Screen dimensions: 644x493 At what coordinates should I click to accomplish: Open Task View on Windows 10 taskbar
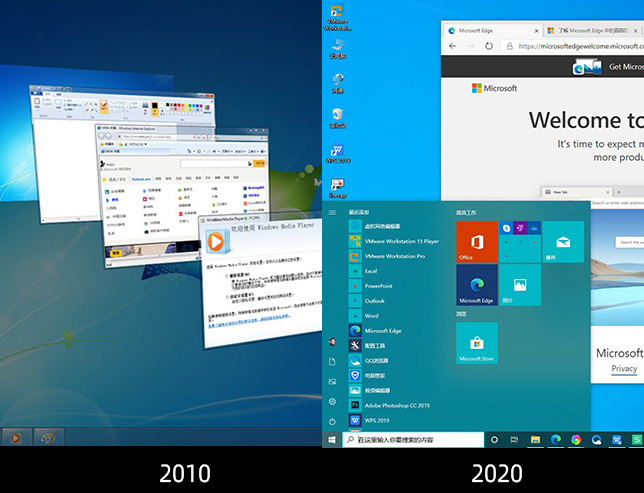click(x=514, y=440)
